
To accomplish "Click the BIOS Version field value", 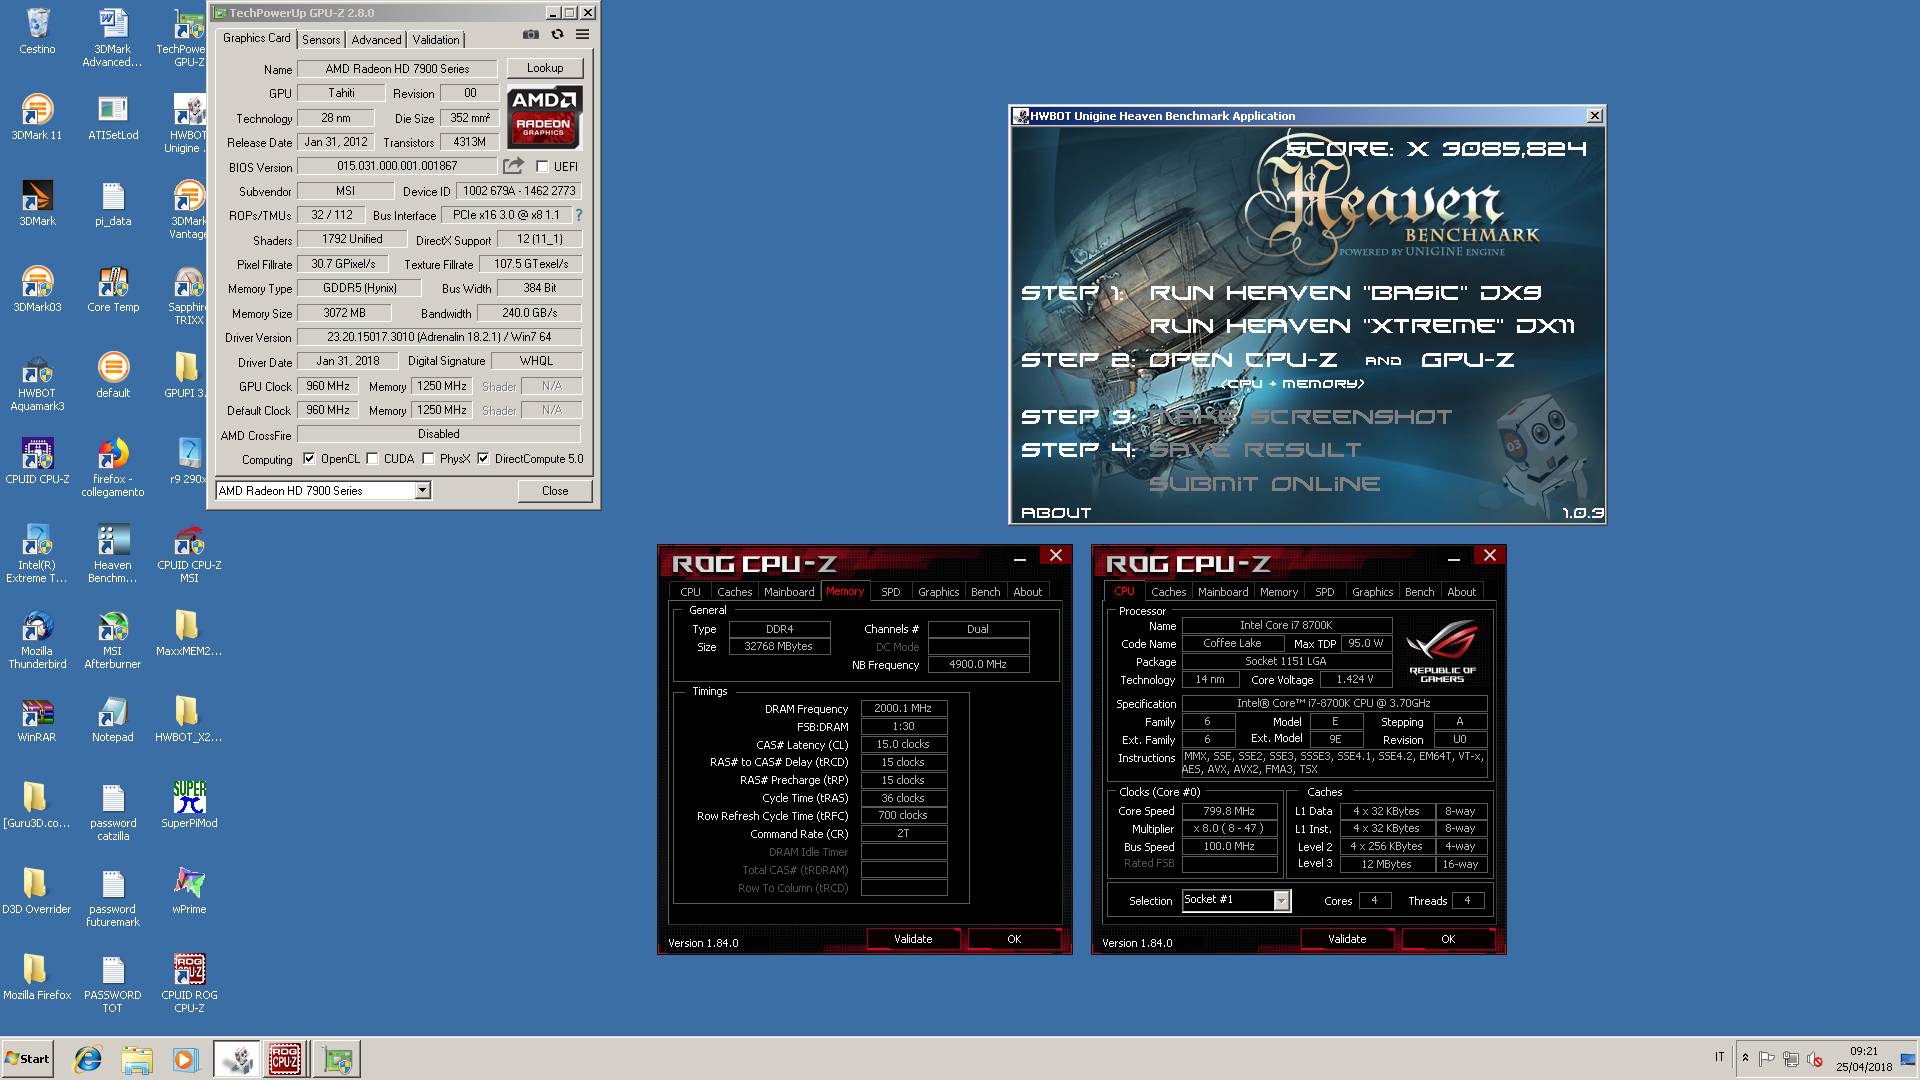I will [397, 166].
